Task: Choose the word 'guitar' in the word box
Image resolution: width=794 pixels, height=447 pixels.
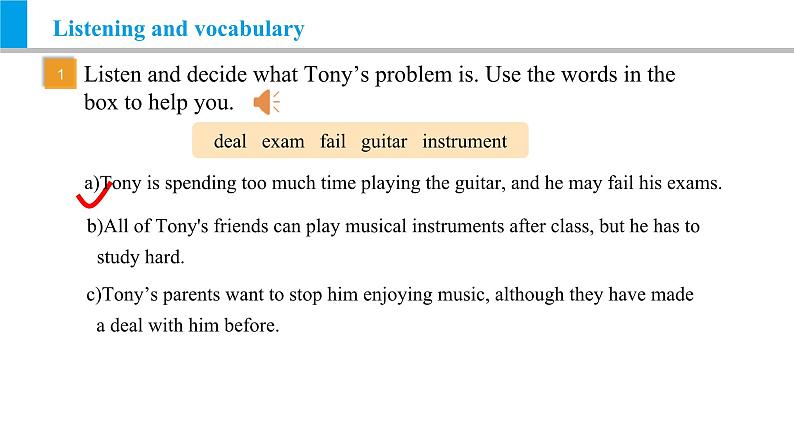Action: [384, 141]
